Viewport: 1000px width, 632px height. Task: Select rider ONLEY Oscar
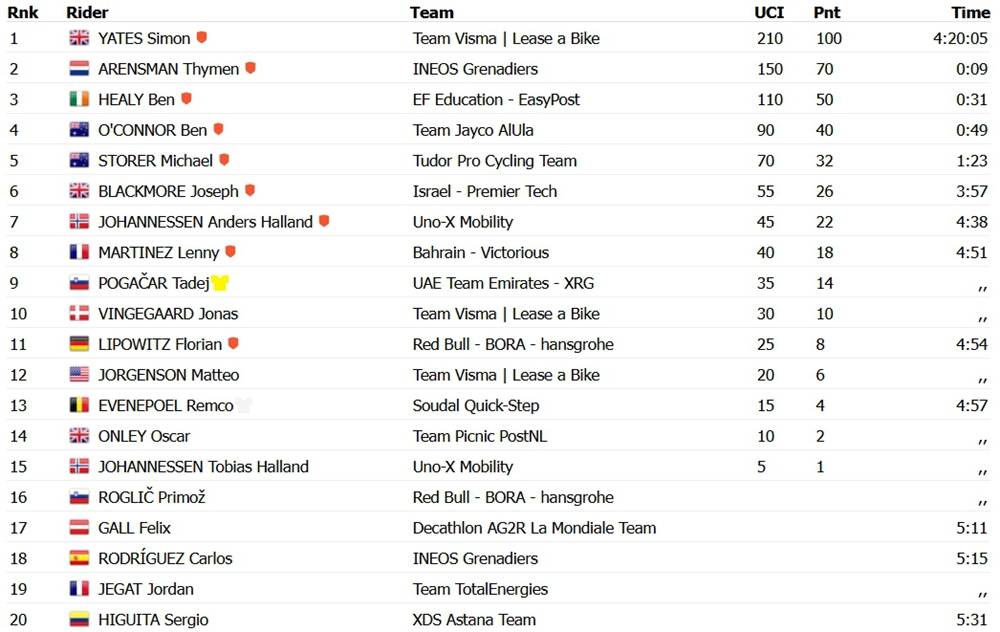144,436
